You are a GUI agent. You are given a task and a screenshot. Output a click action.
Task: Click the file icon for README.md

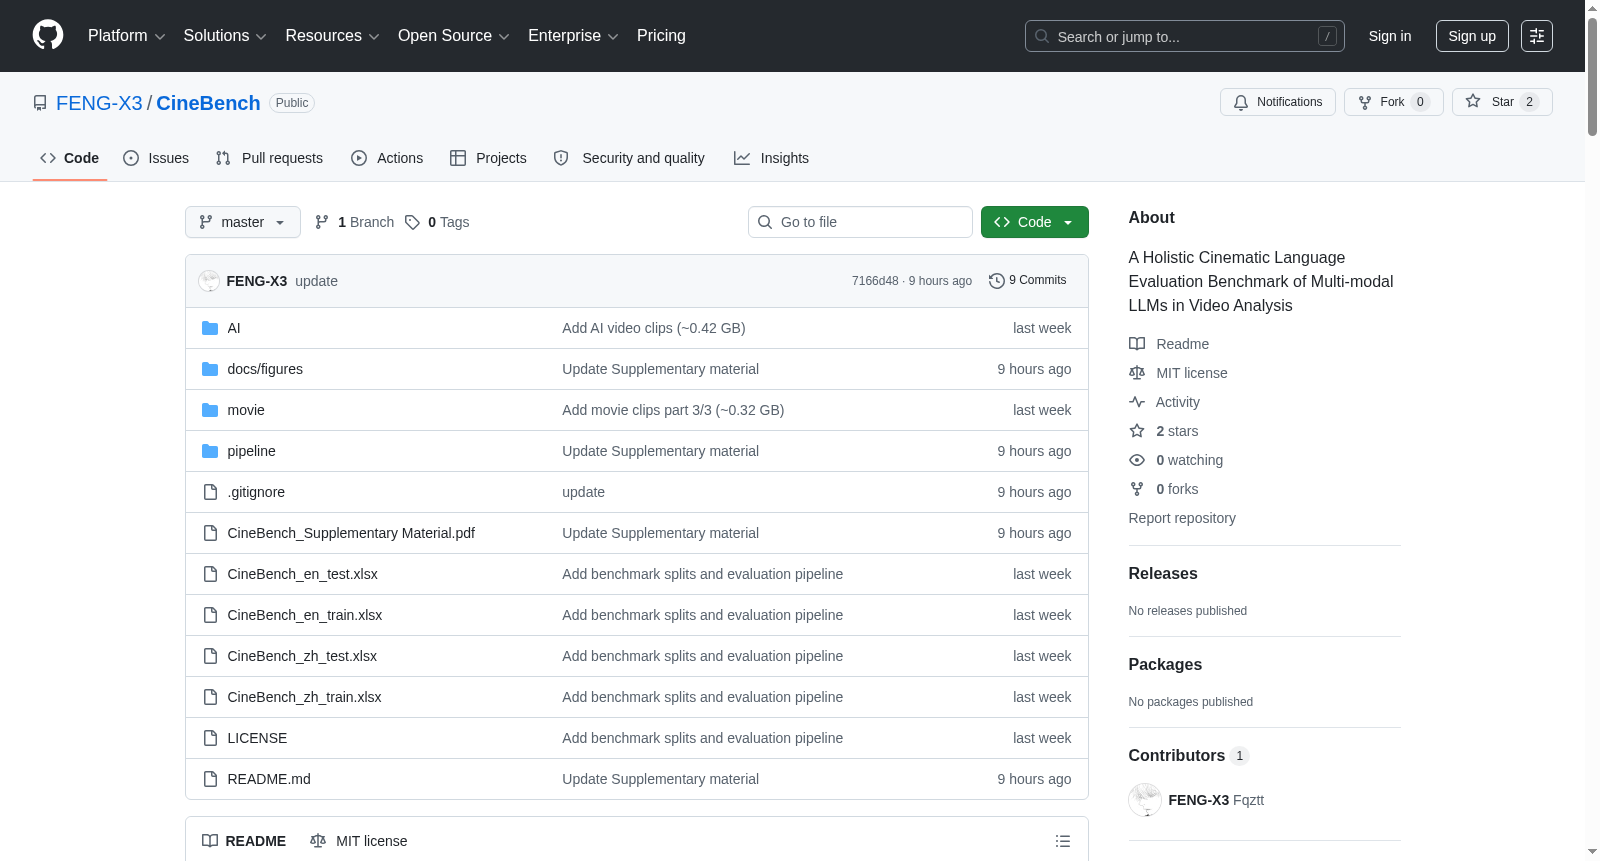210,779
